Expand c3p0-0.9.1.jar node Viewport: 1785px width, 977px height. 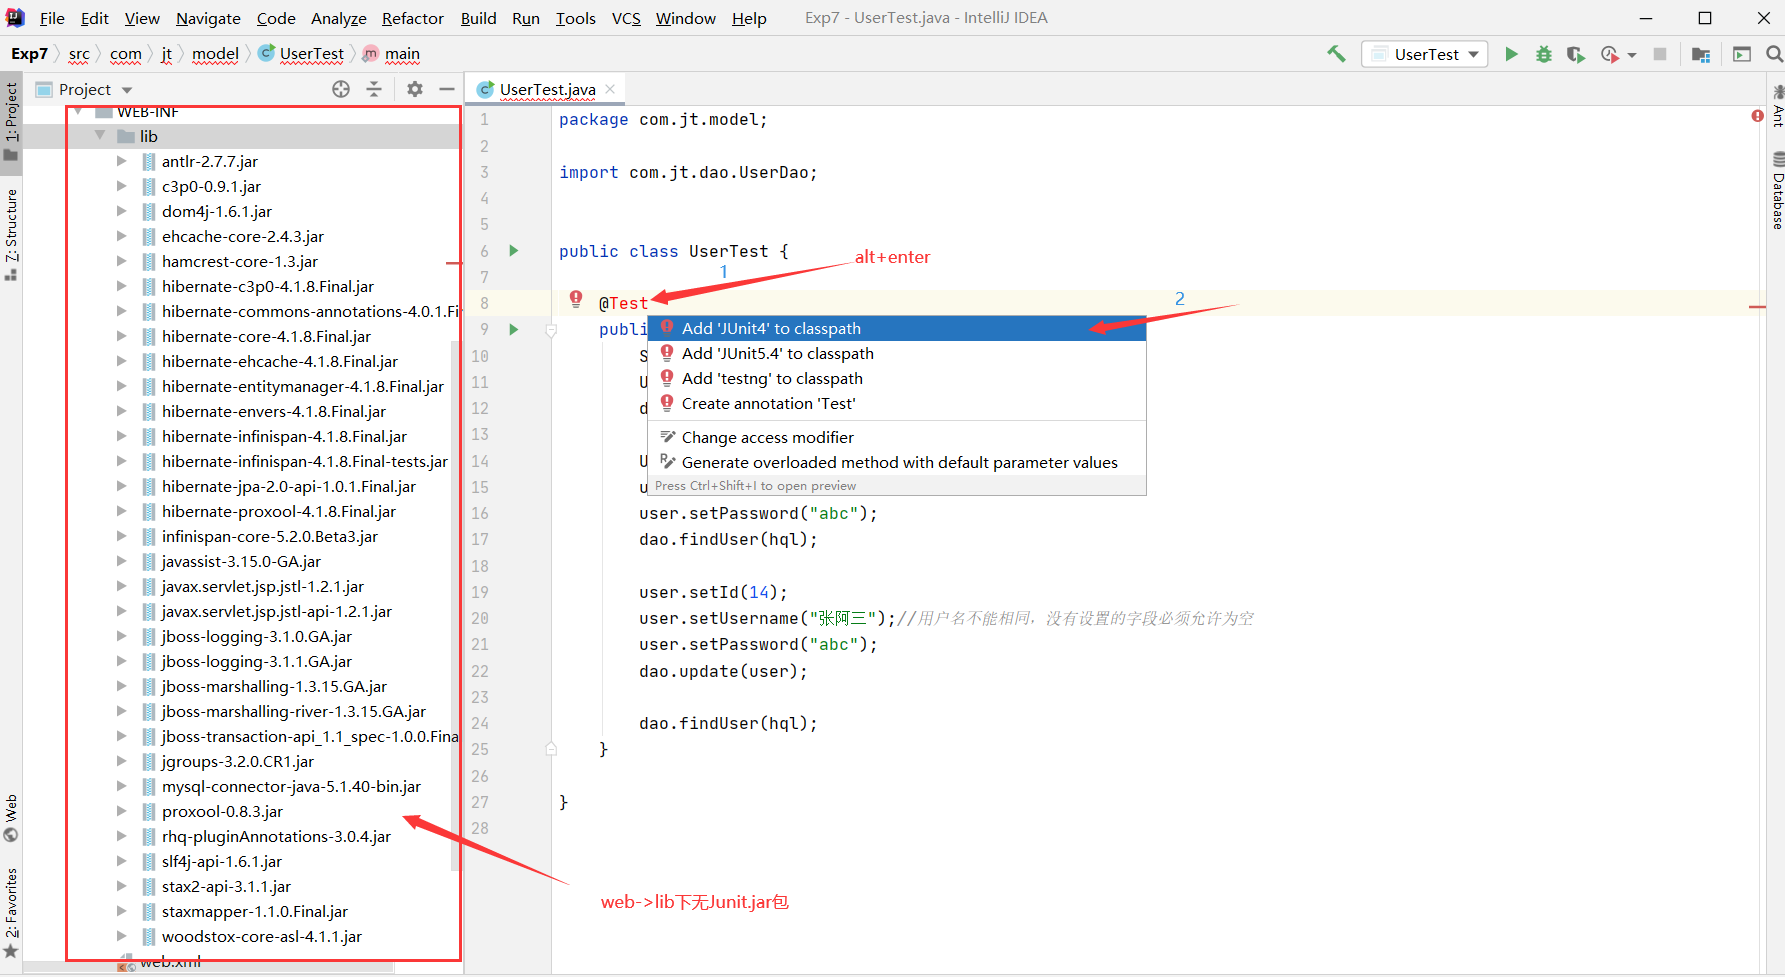pos(121,186)
